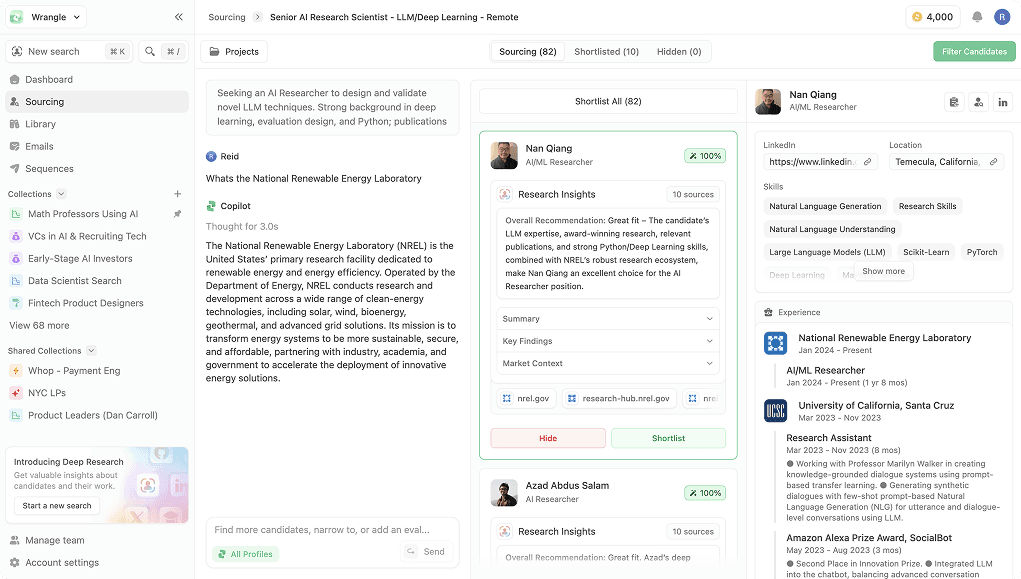Open Dashboard from the sidebar

97,79
